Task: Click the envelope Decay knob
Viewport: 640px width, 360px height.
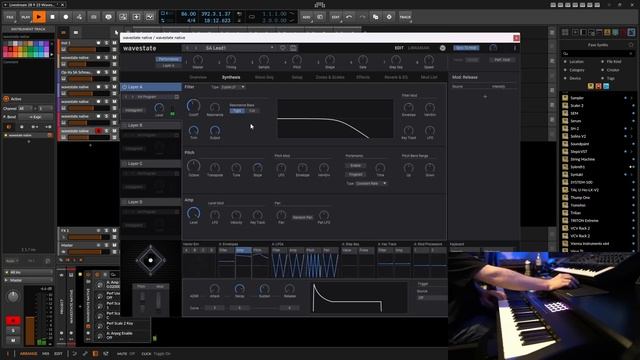Action: click(240, 289)
